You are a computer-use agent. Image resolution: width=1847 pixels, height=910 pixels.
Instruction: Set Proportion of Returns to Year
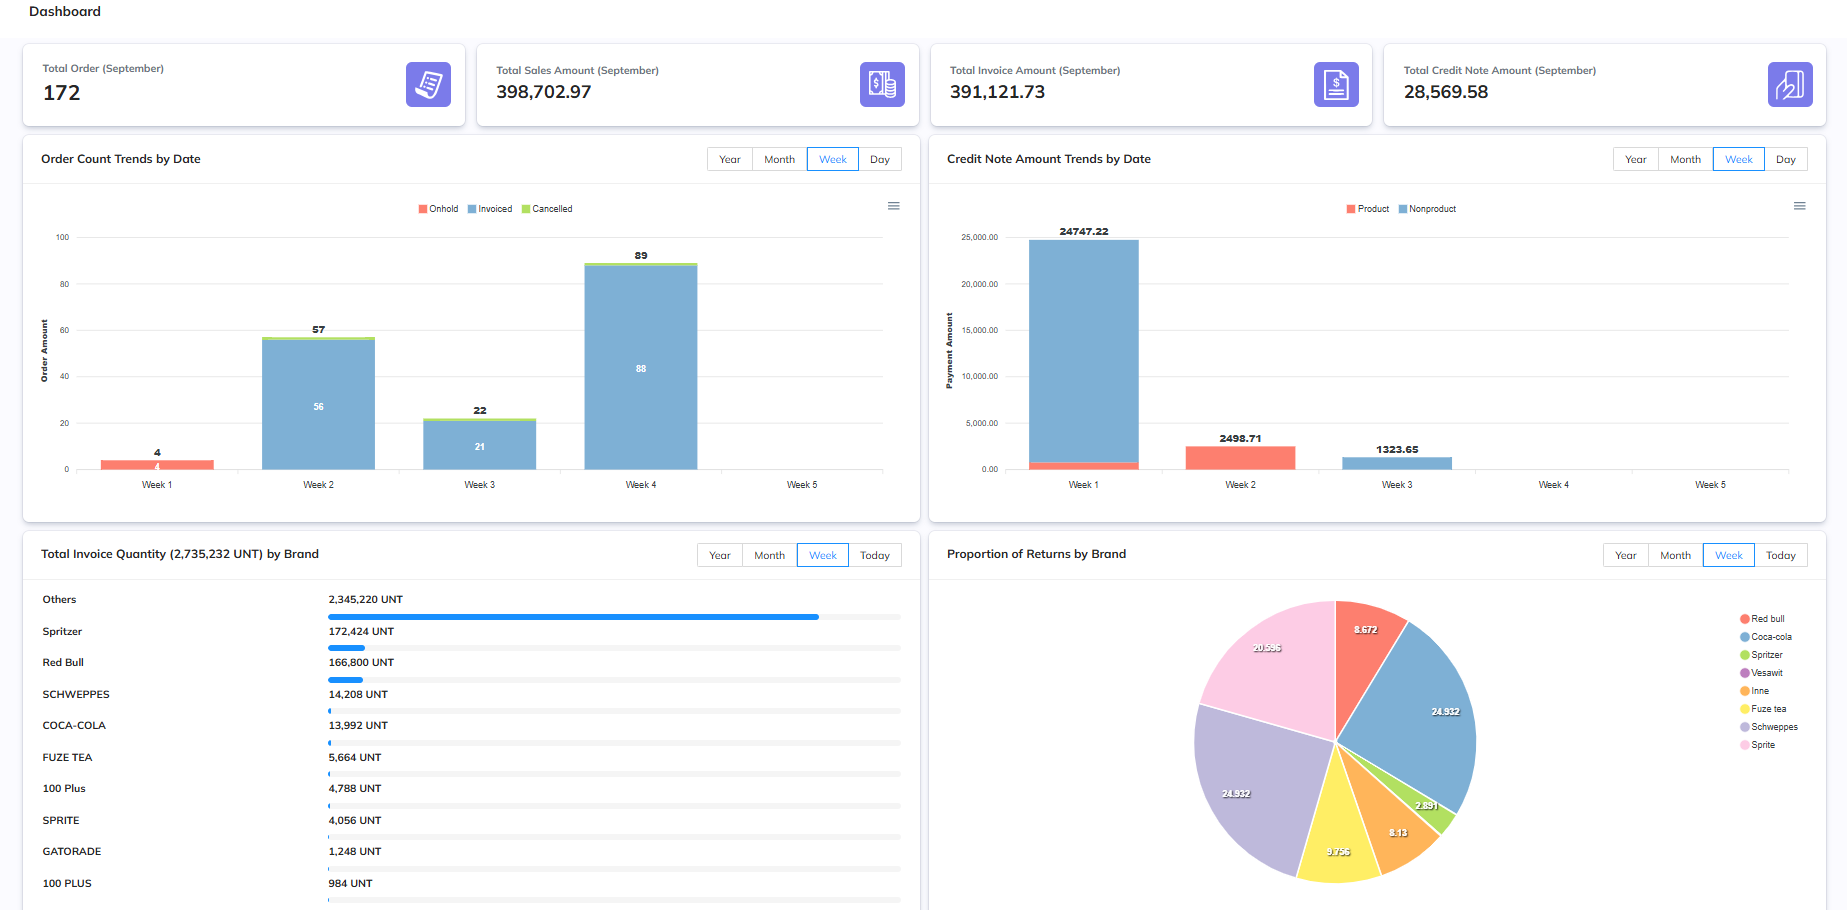[1626, 555]
